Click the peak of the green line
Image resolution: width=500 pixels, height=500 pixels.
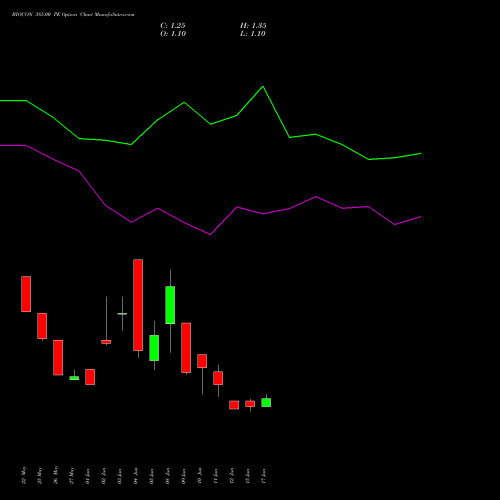(263, 86)
